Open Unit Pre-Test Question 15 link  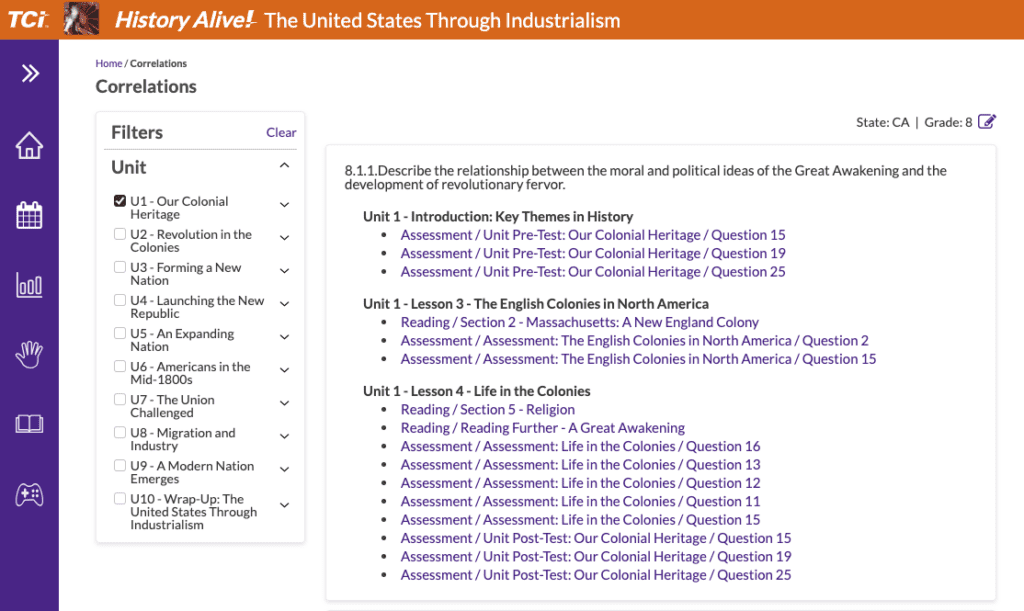coord(593,235)
